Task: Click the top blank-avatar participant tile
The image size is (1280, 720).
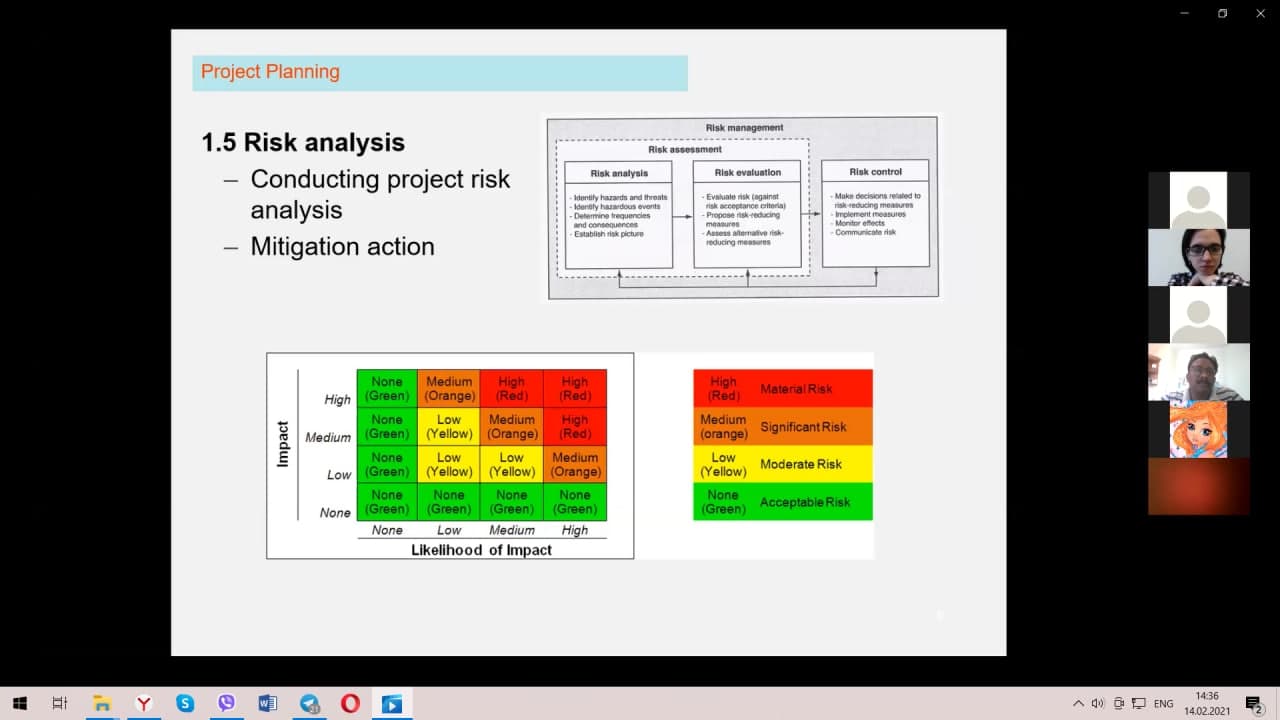Action: click(x=1198, y=200)
